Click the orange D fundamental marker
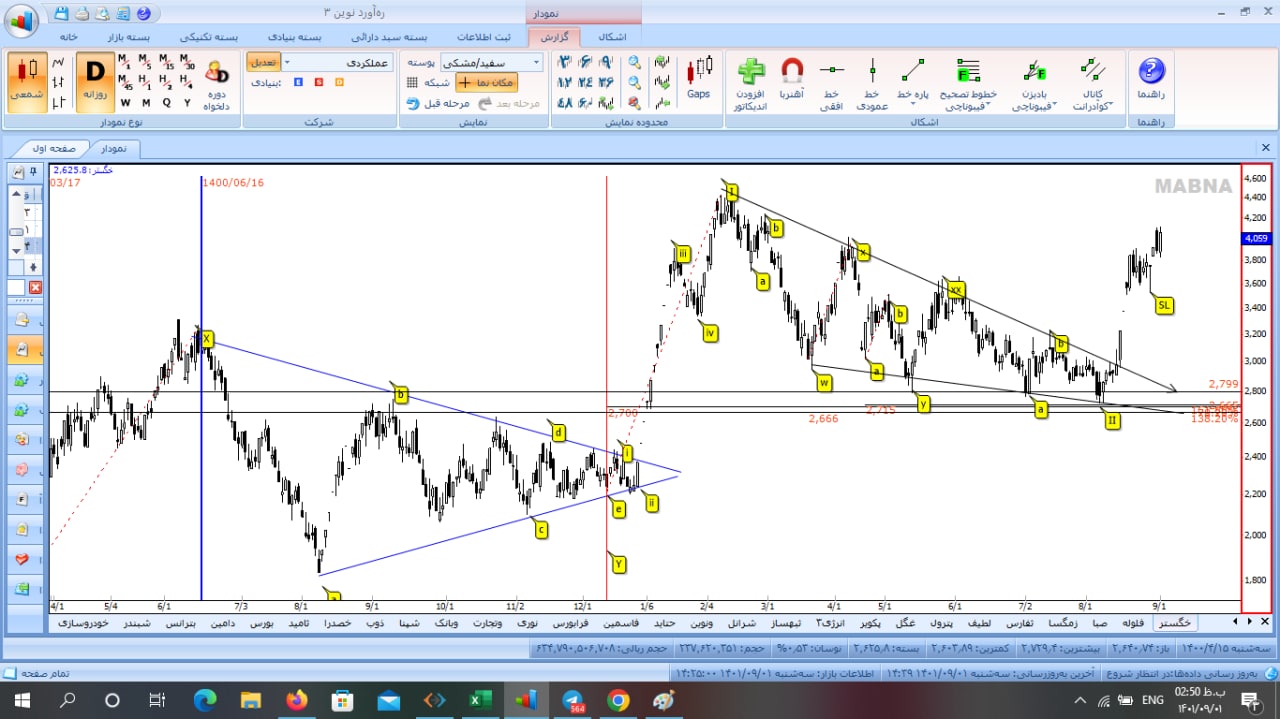 [339, 83]
